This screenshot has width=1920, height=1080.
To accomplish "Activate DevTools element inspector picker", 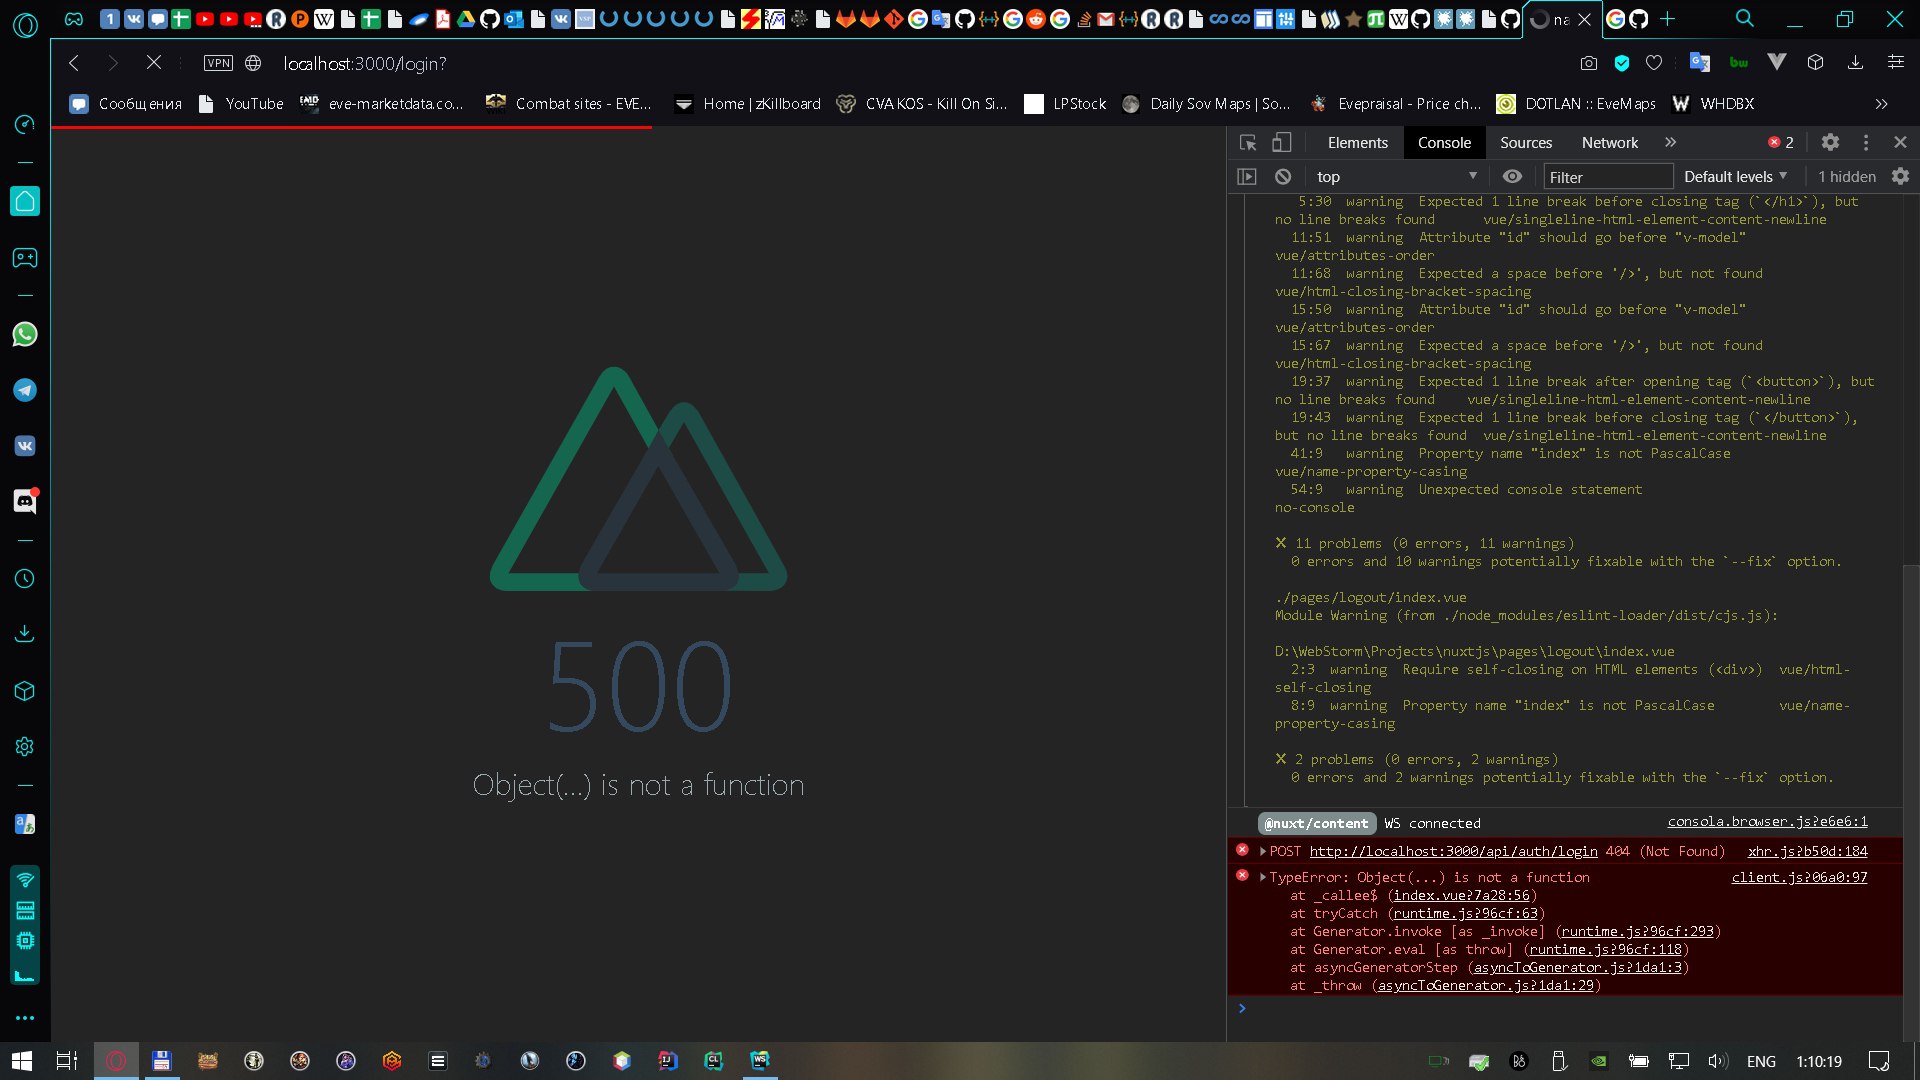I will [1247, 143].
